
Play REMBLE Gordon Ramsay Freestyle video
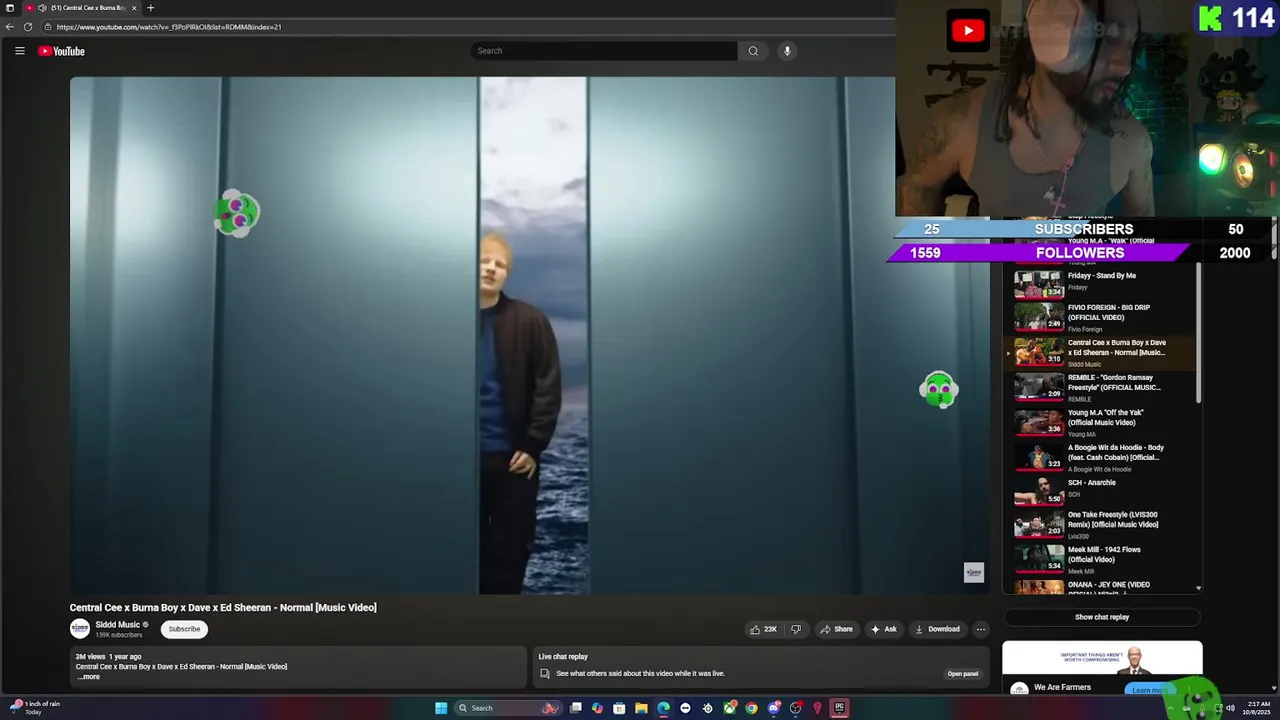[x=1100, y=387]
